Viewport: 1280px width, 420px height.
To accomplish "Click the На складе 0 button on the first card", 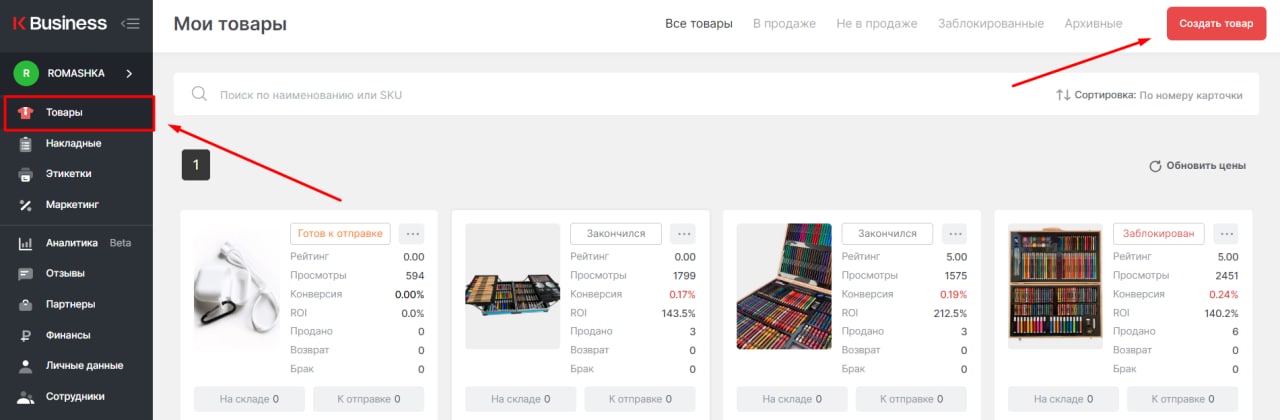I will 249,399.
